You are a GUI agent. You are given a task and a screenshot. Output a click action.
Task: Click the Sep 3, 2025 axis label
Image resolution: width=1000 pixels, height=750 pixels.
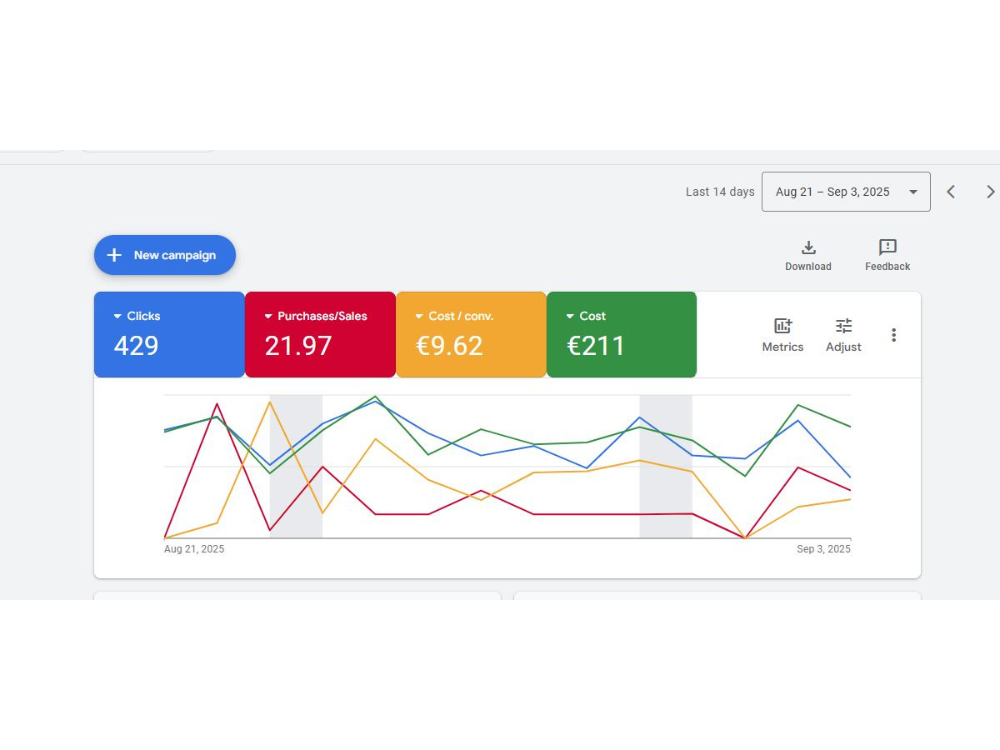[x=823, y=548]
